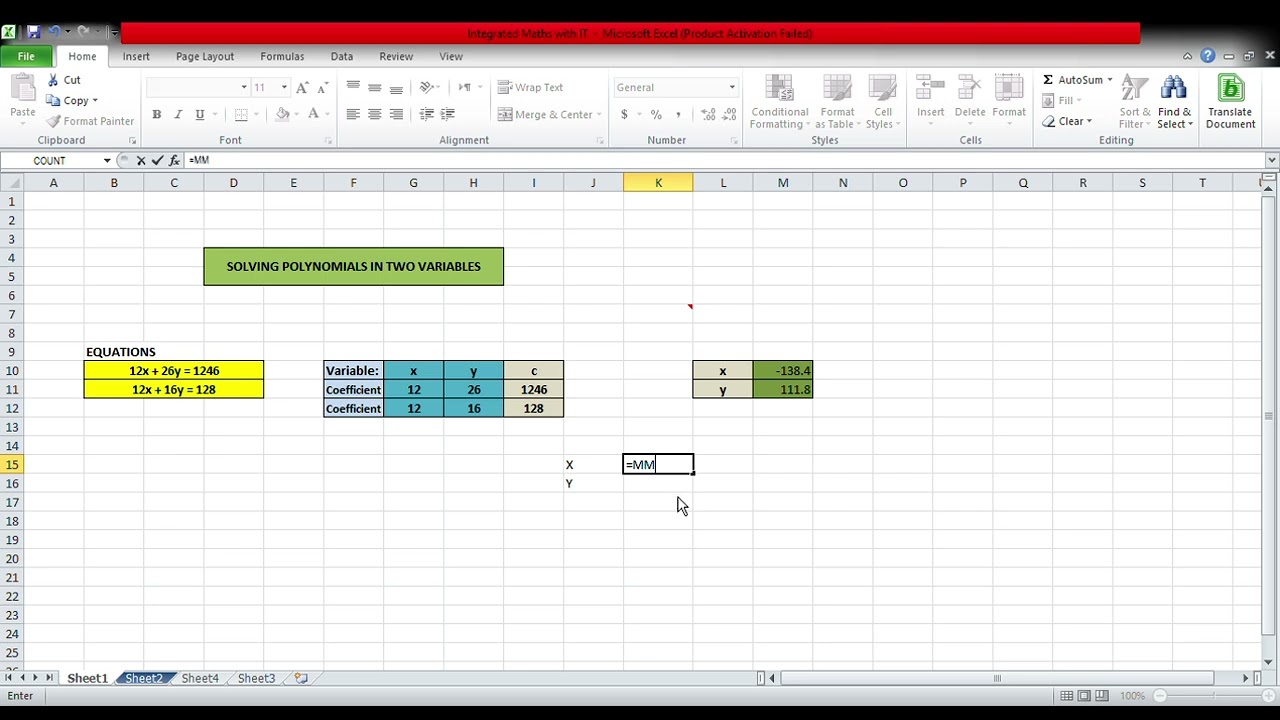Image resolution: width=1280 pixels, height=720 pixels.
Task: Switch to the Review tab
Action: 396,56
